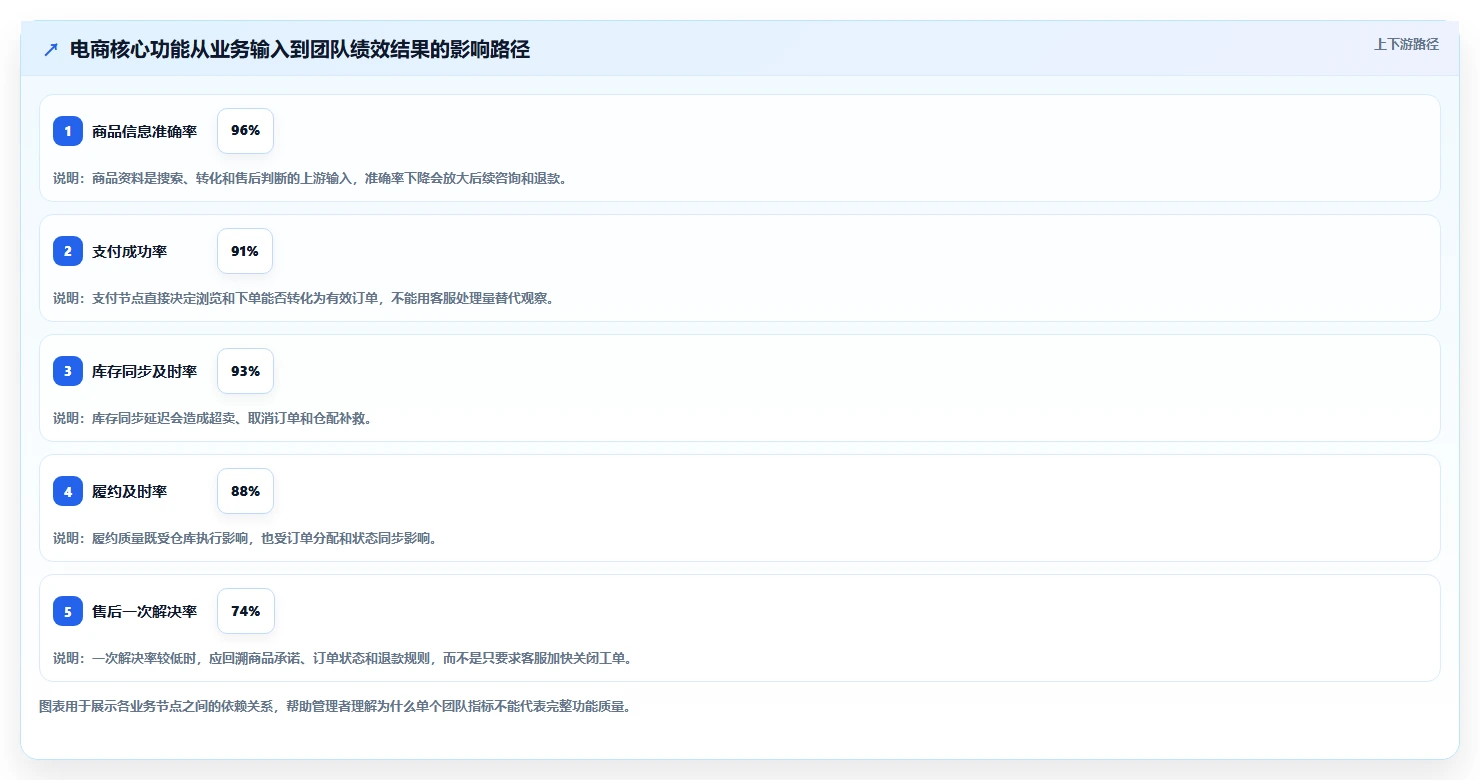This screenshot has height=780, width=1480.
Task: Click the 88% value pill
Action: (245, 491)
